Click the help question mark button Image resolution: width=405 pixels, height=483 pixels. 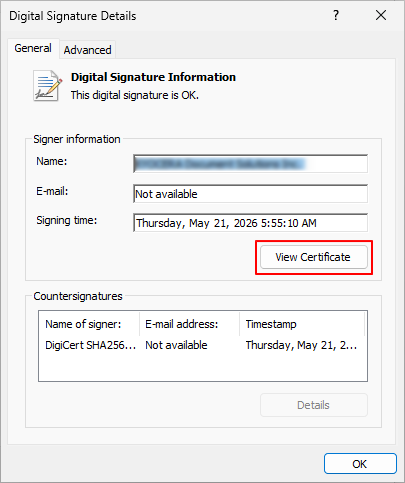click(336, 15)
